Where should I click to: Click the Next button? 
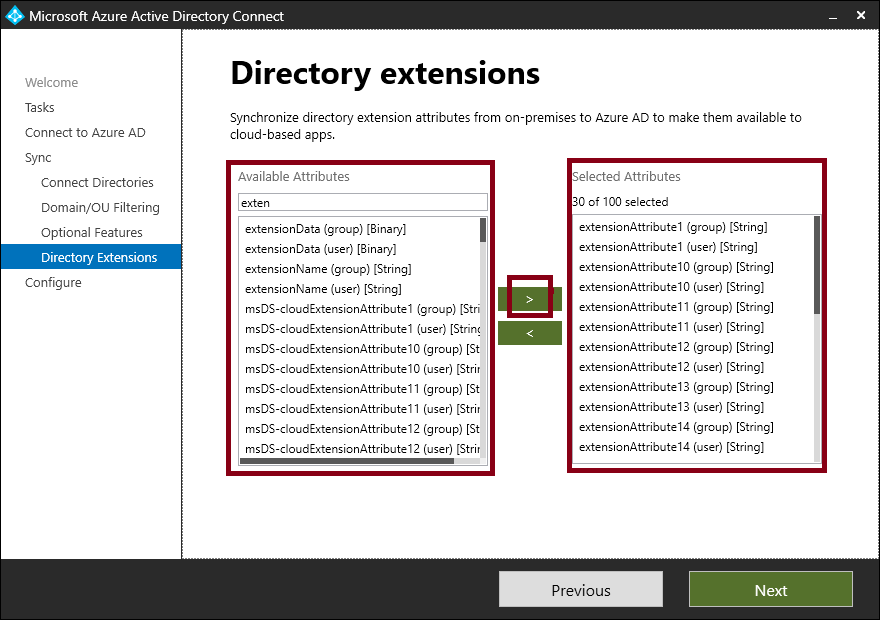pyautogui.click(x=771, y=590)
